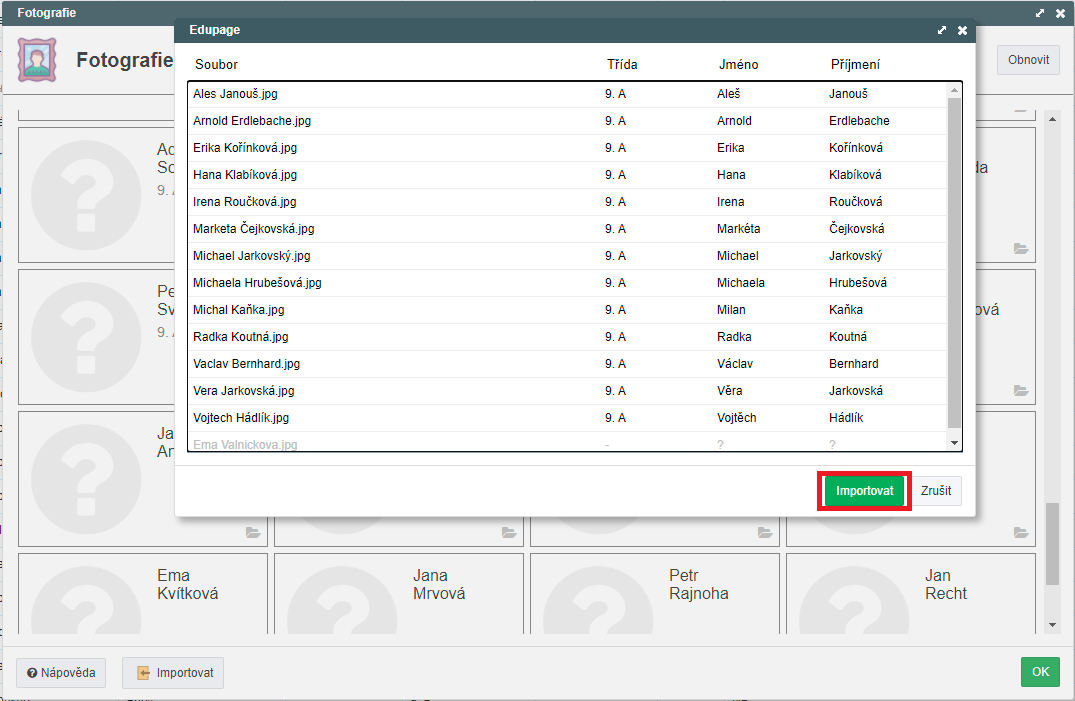Select file Vera Jarkovská.jpg
This screenshot has width=1075, height=701.
(243, 391)
